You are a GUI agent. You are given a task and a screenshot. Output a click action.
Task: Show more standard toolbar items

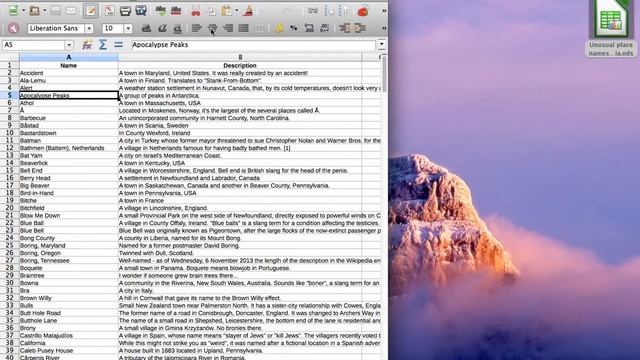pyautogui.click(x=384, y=11)
